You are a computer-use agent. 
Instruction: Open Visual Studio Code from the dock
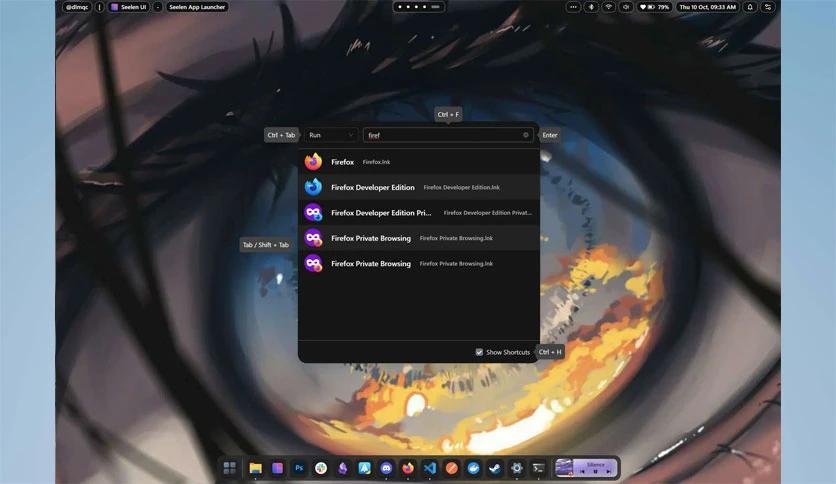coord(430,468)
